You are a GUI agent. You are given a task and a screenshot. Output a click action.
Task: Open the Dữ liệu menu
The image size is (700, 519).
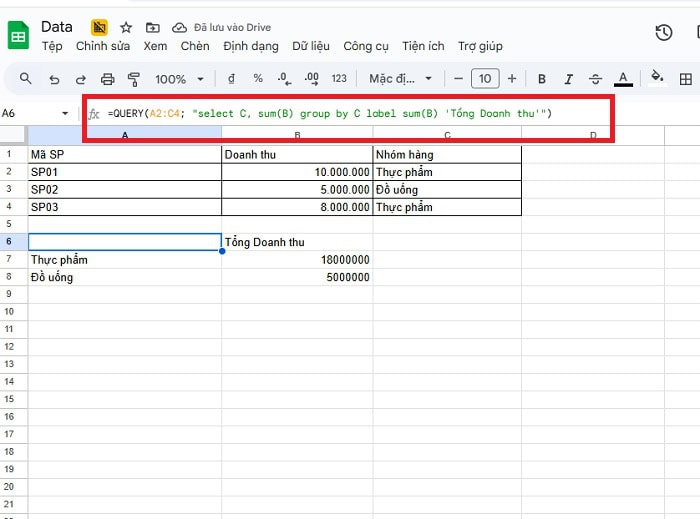point(312,46)
